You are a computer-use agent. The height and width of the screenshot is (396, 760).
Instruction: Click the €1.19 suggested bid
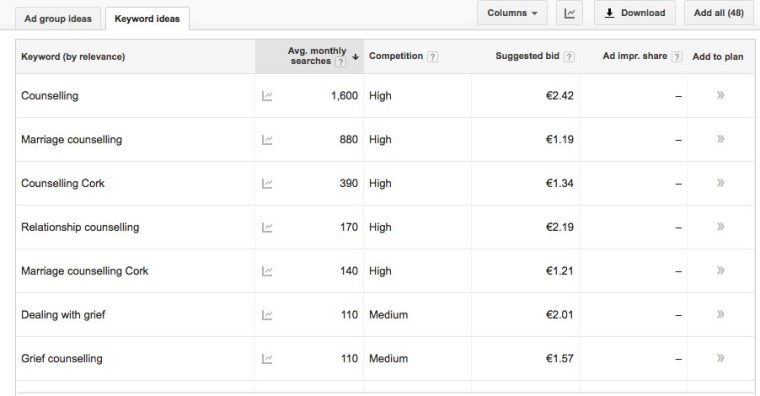pos(559,140)
